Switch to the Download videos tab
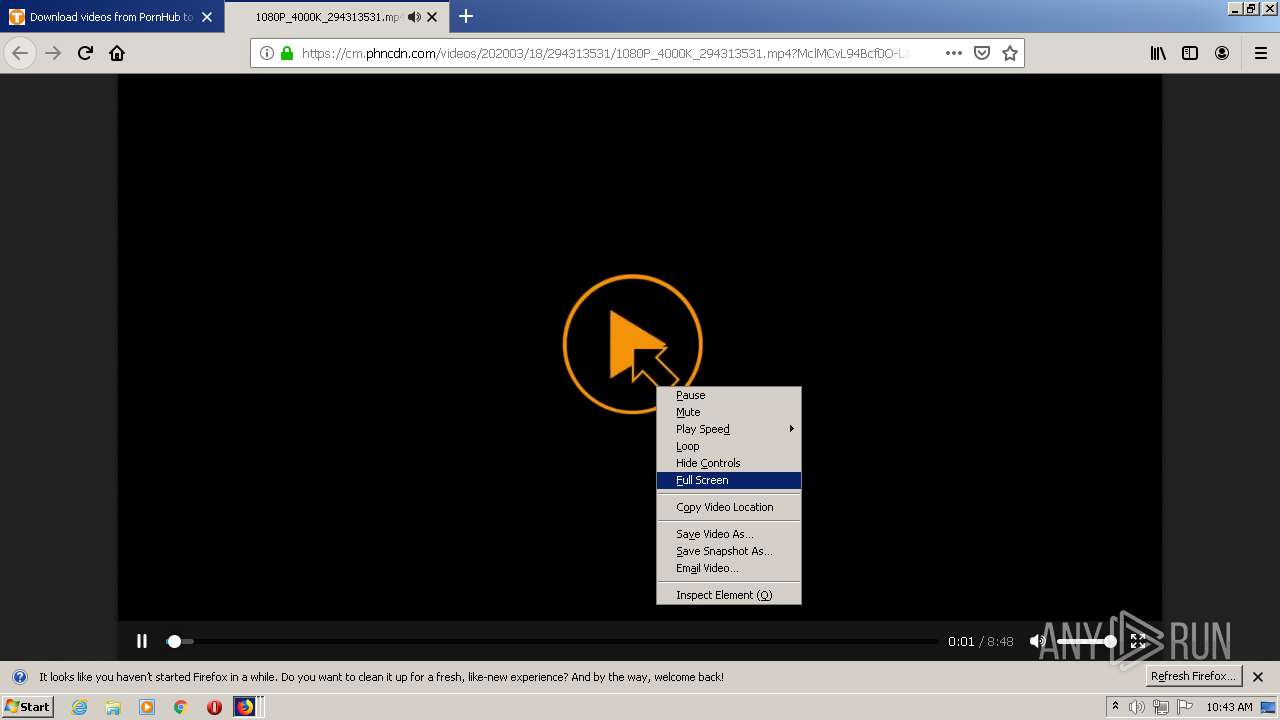Image resolution: width=1280 pixels, height=720 pixels. click(112, 17)
